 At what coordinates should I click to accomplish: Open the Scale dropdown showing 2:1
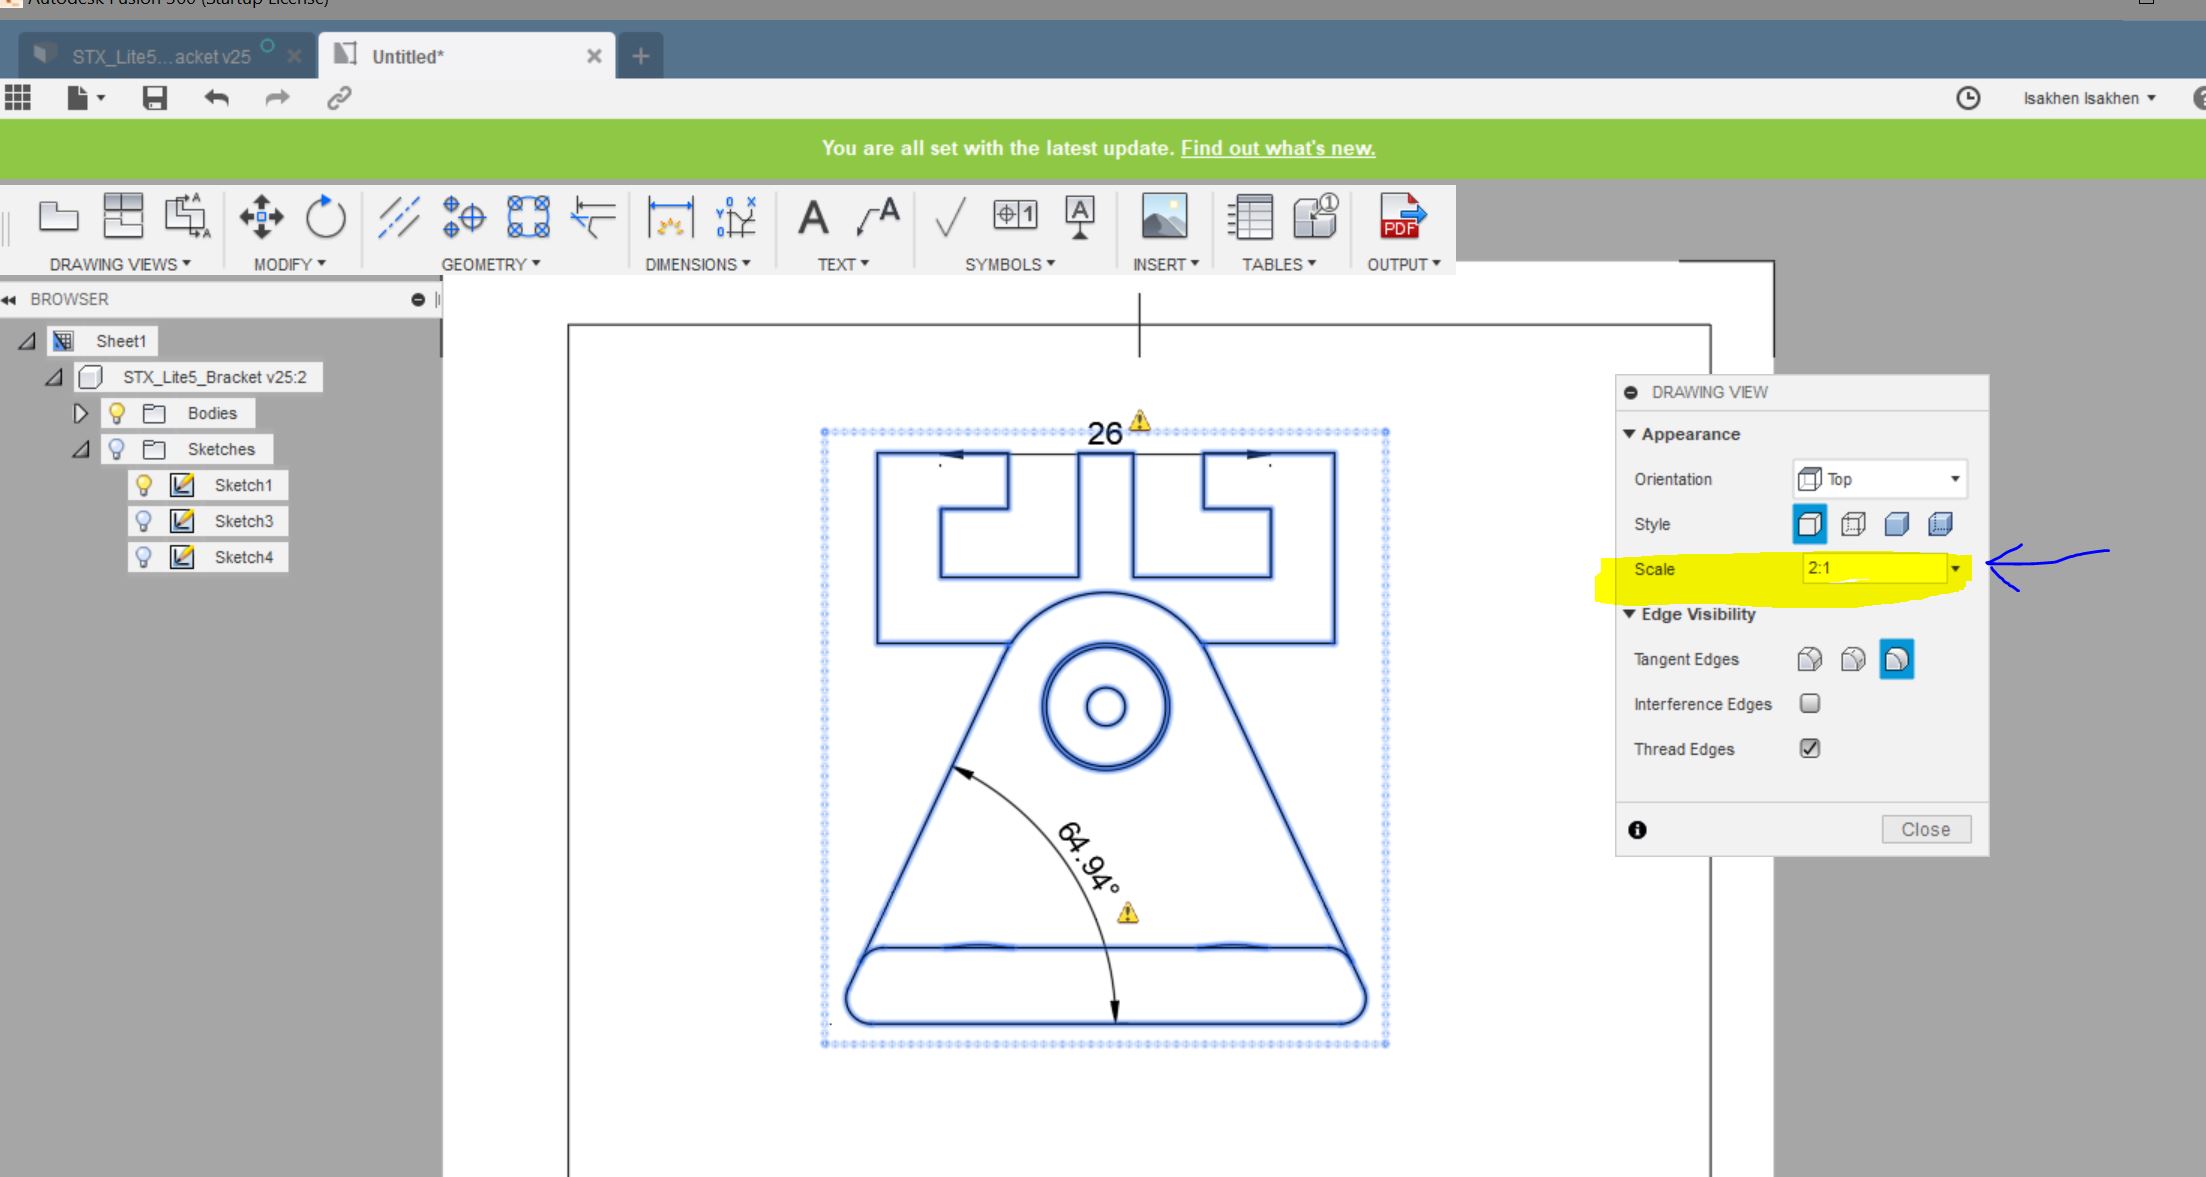1955,569
